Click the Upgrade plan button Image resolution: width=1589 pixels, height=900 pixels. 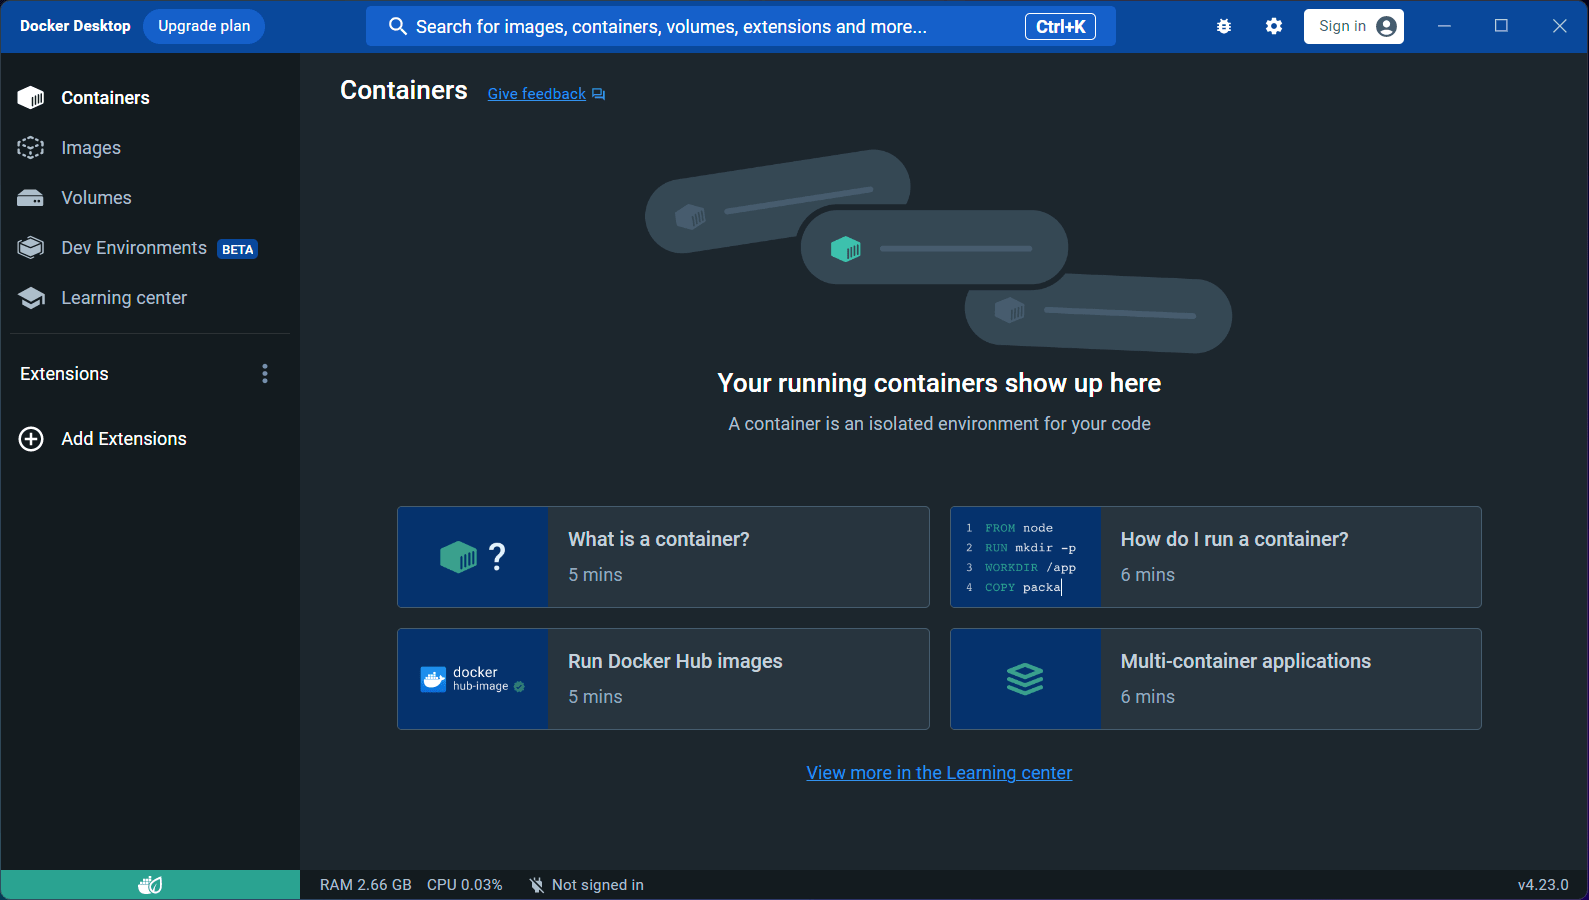[x=204, y=27]
